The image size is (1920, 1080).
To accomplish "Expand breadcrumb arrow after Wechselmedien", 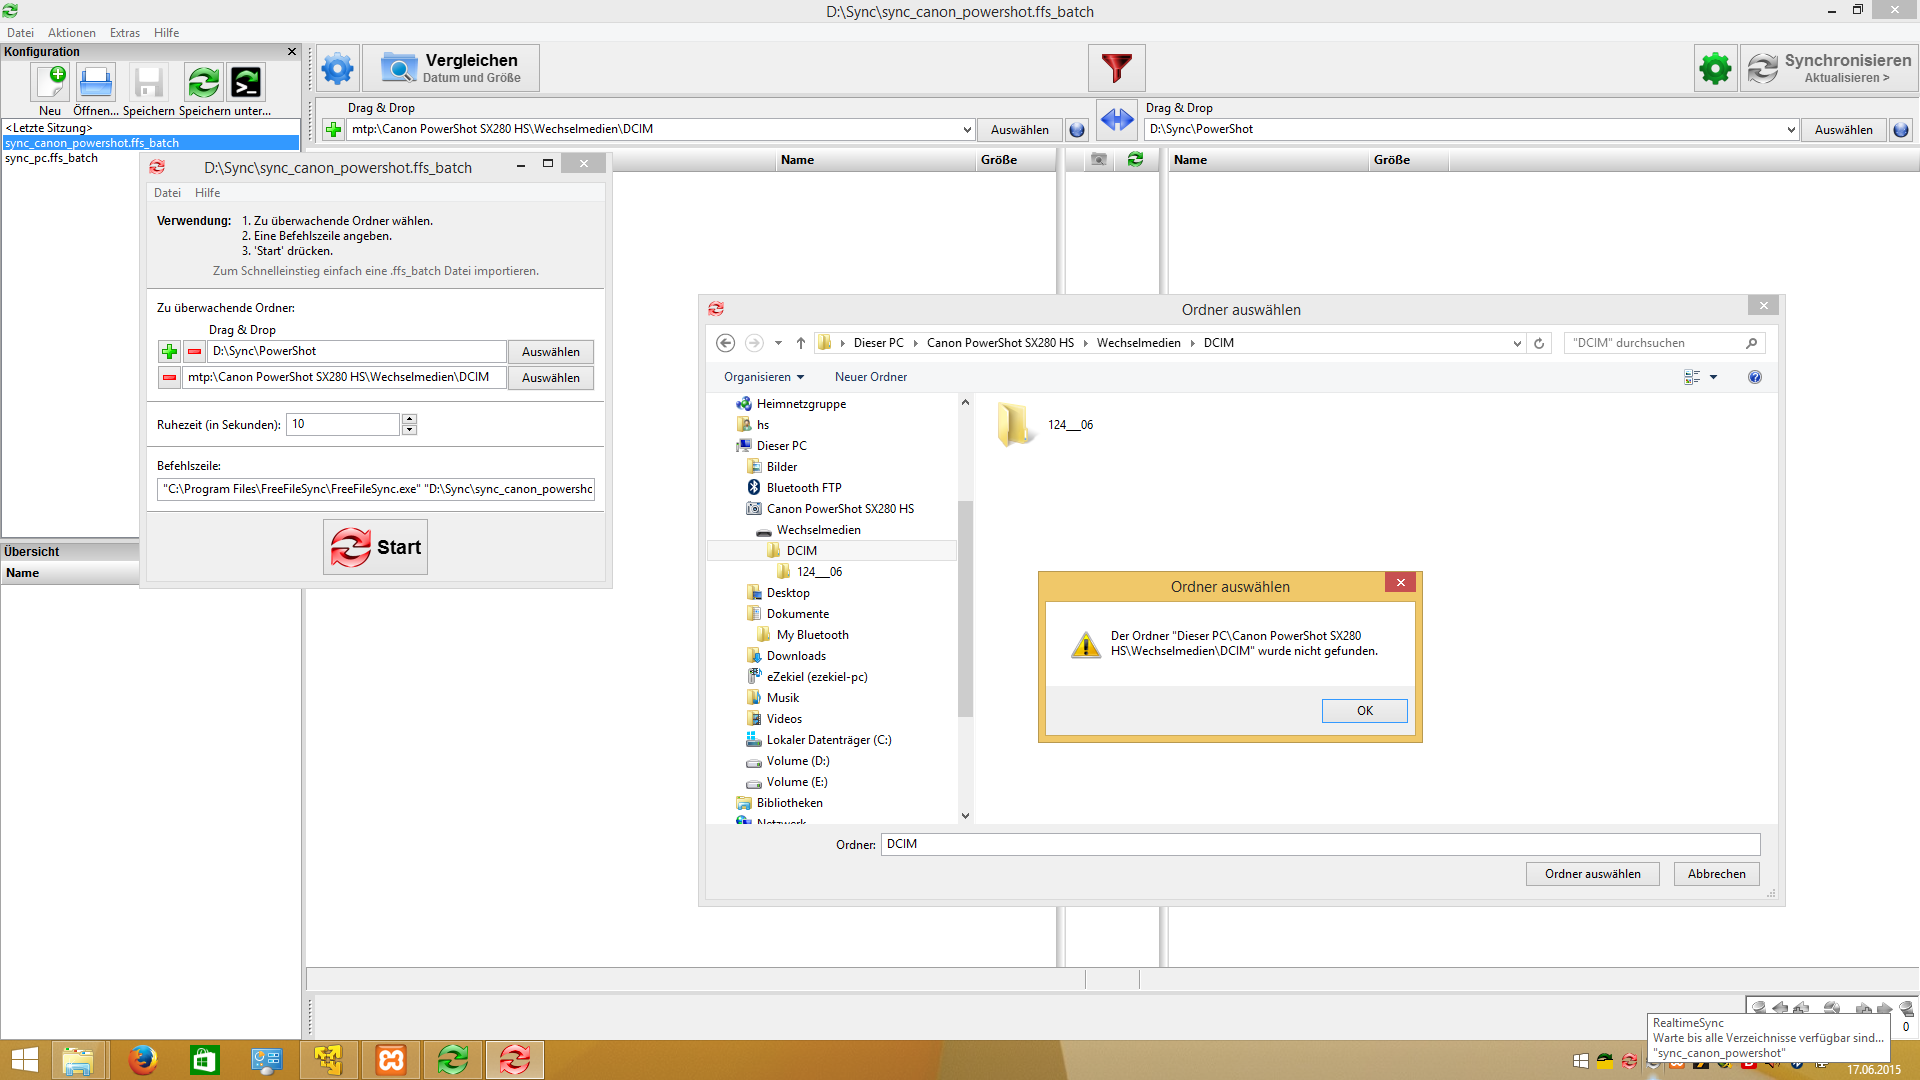I will (x=1192, y=343).
